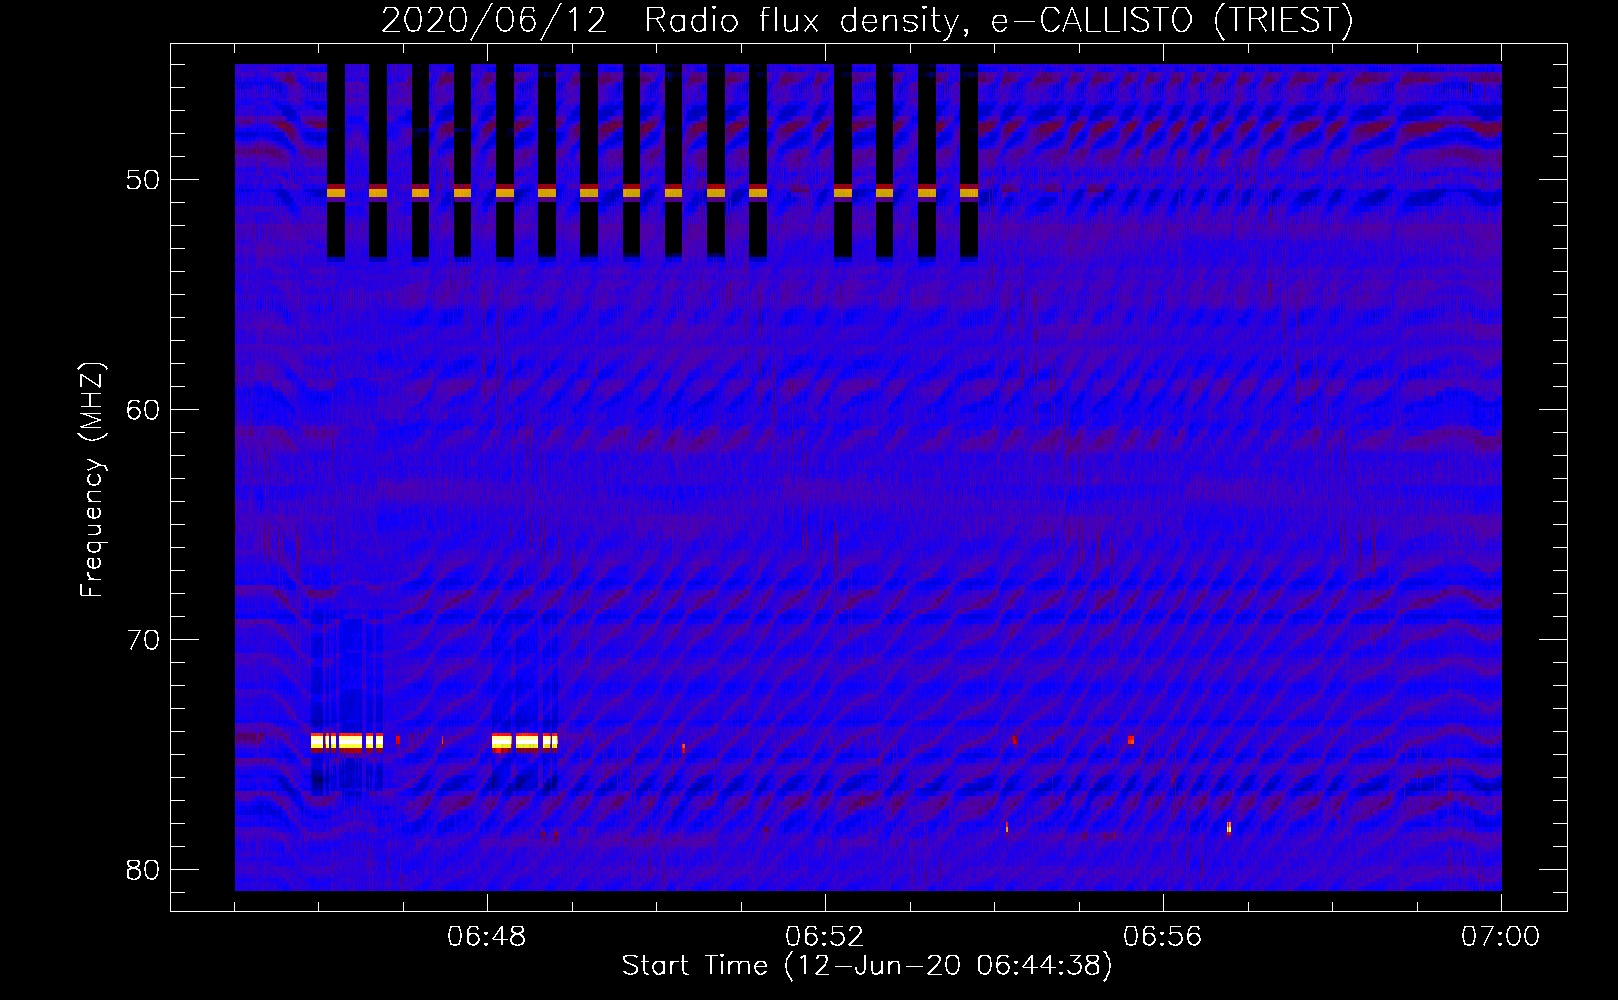This screenshot has width=1618, height=1000.
Task: Click the 06:48 time tick label
Action: point(487,937)
